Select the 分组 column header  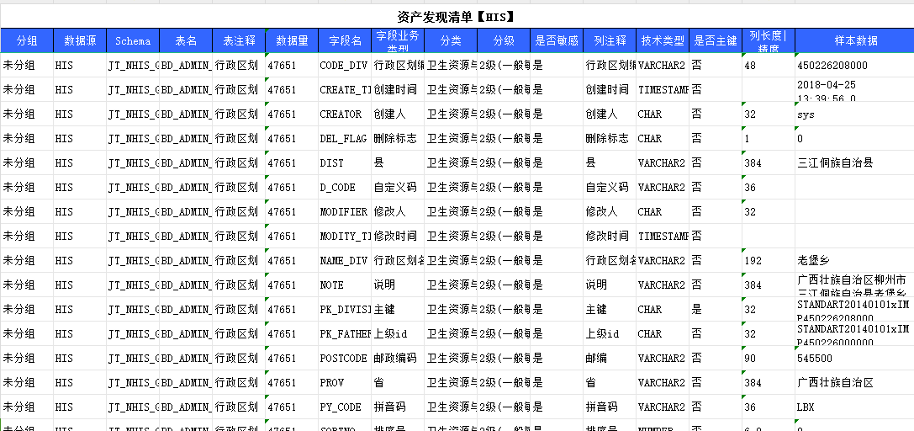(x=26, y=41)
